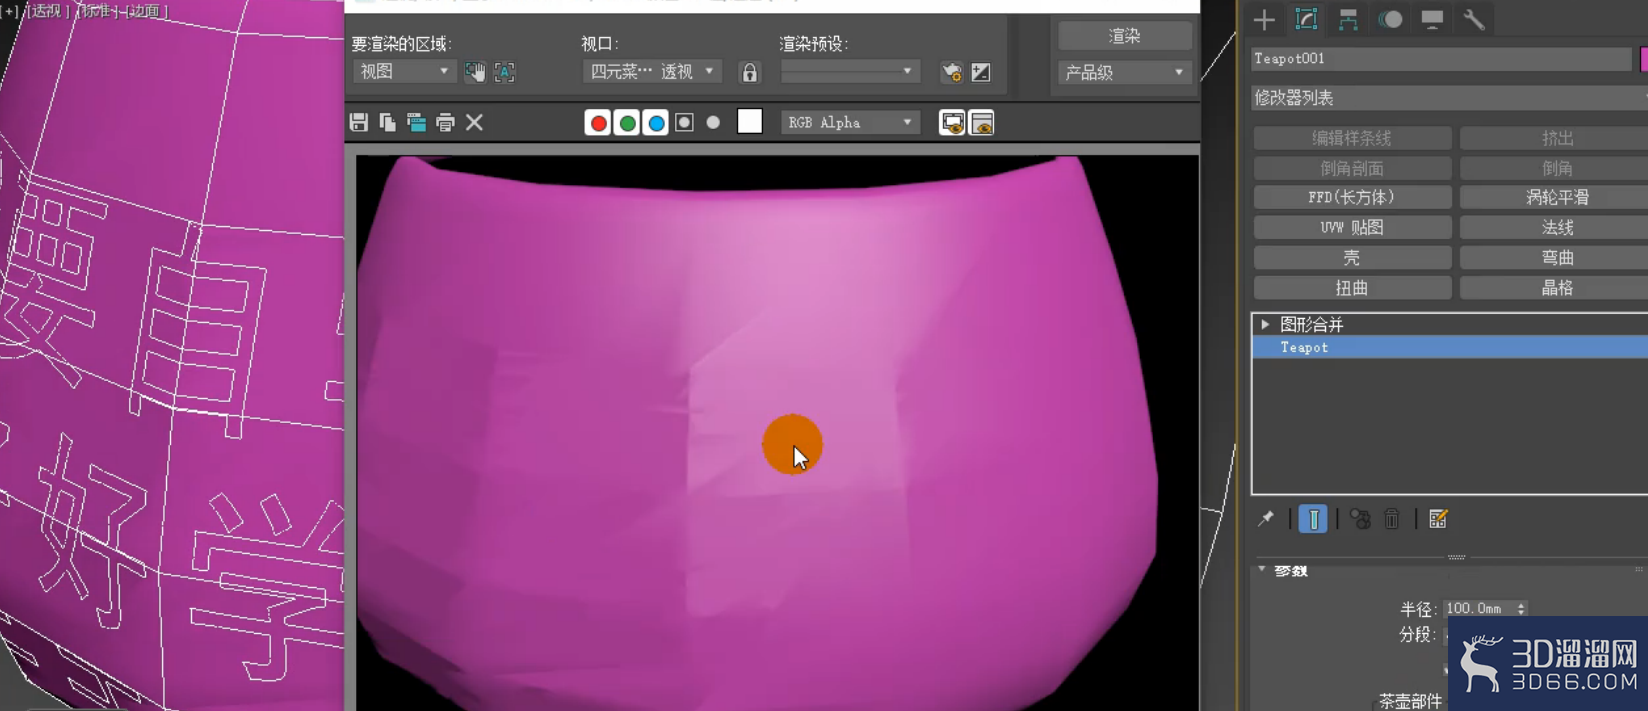The height and width of the screenshot is (711, 1648).
Task: Expand the 图形合并 stack entry
Action: point(1265,324)
